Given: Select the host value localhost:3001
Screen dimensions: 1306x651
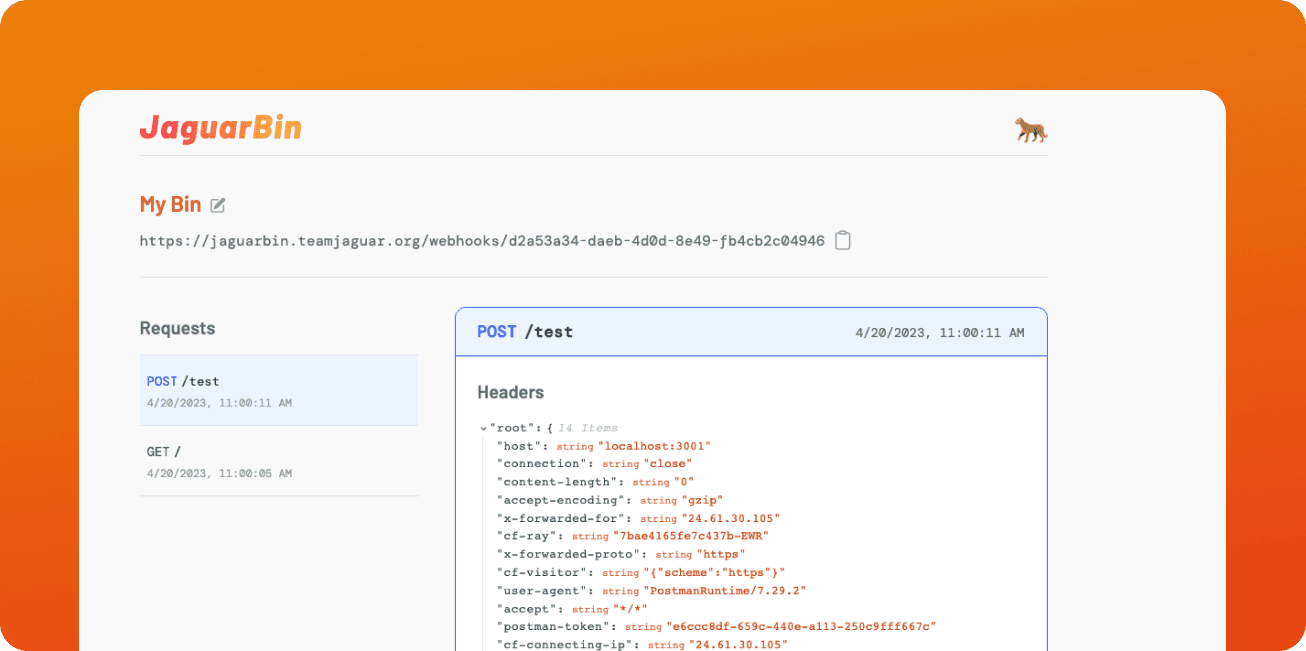Looking at the screenshot, I should (654, 446).
